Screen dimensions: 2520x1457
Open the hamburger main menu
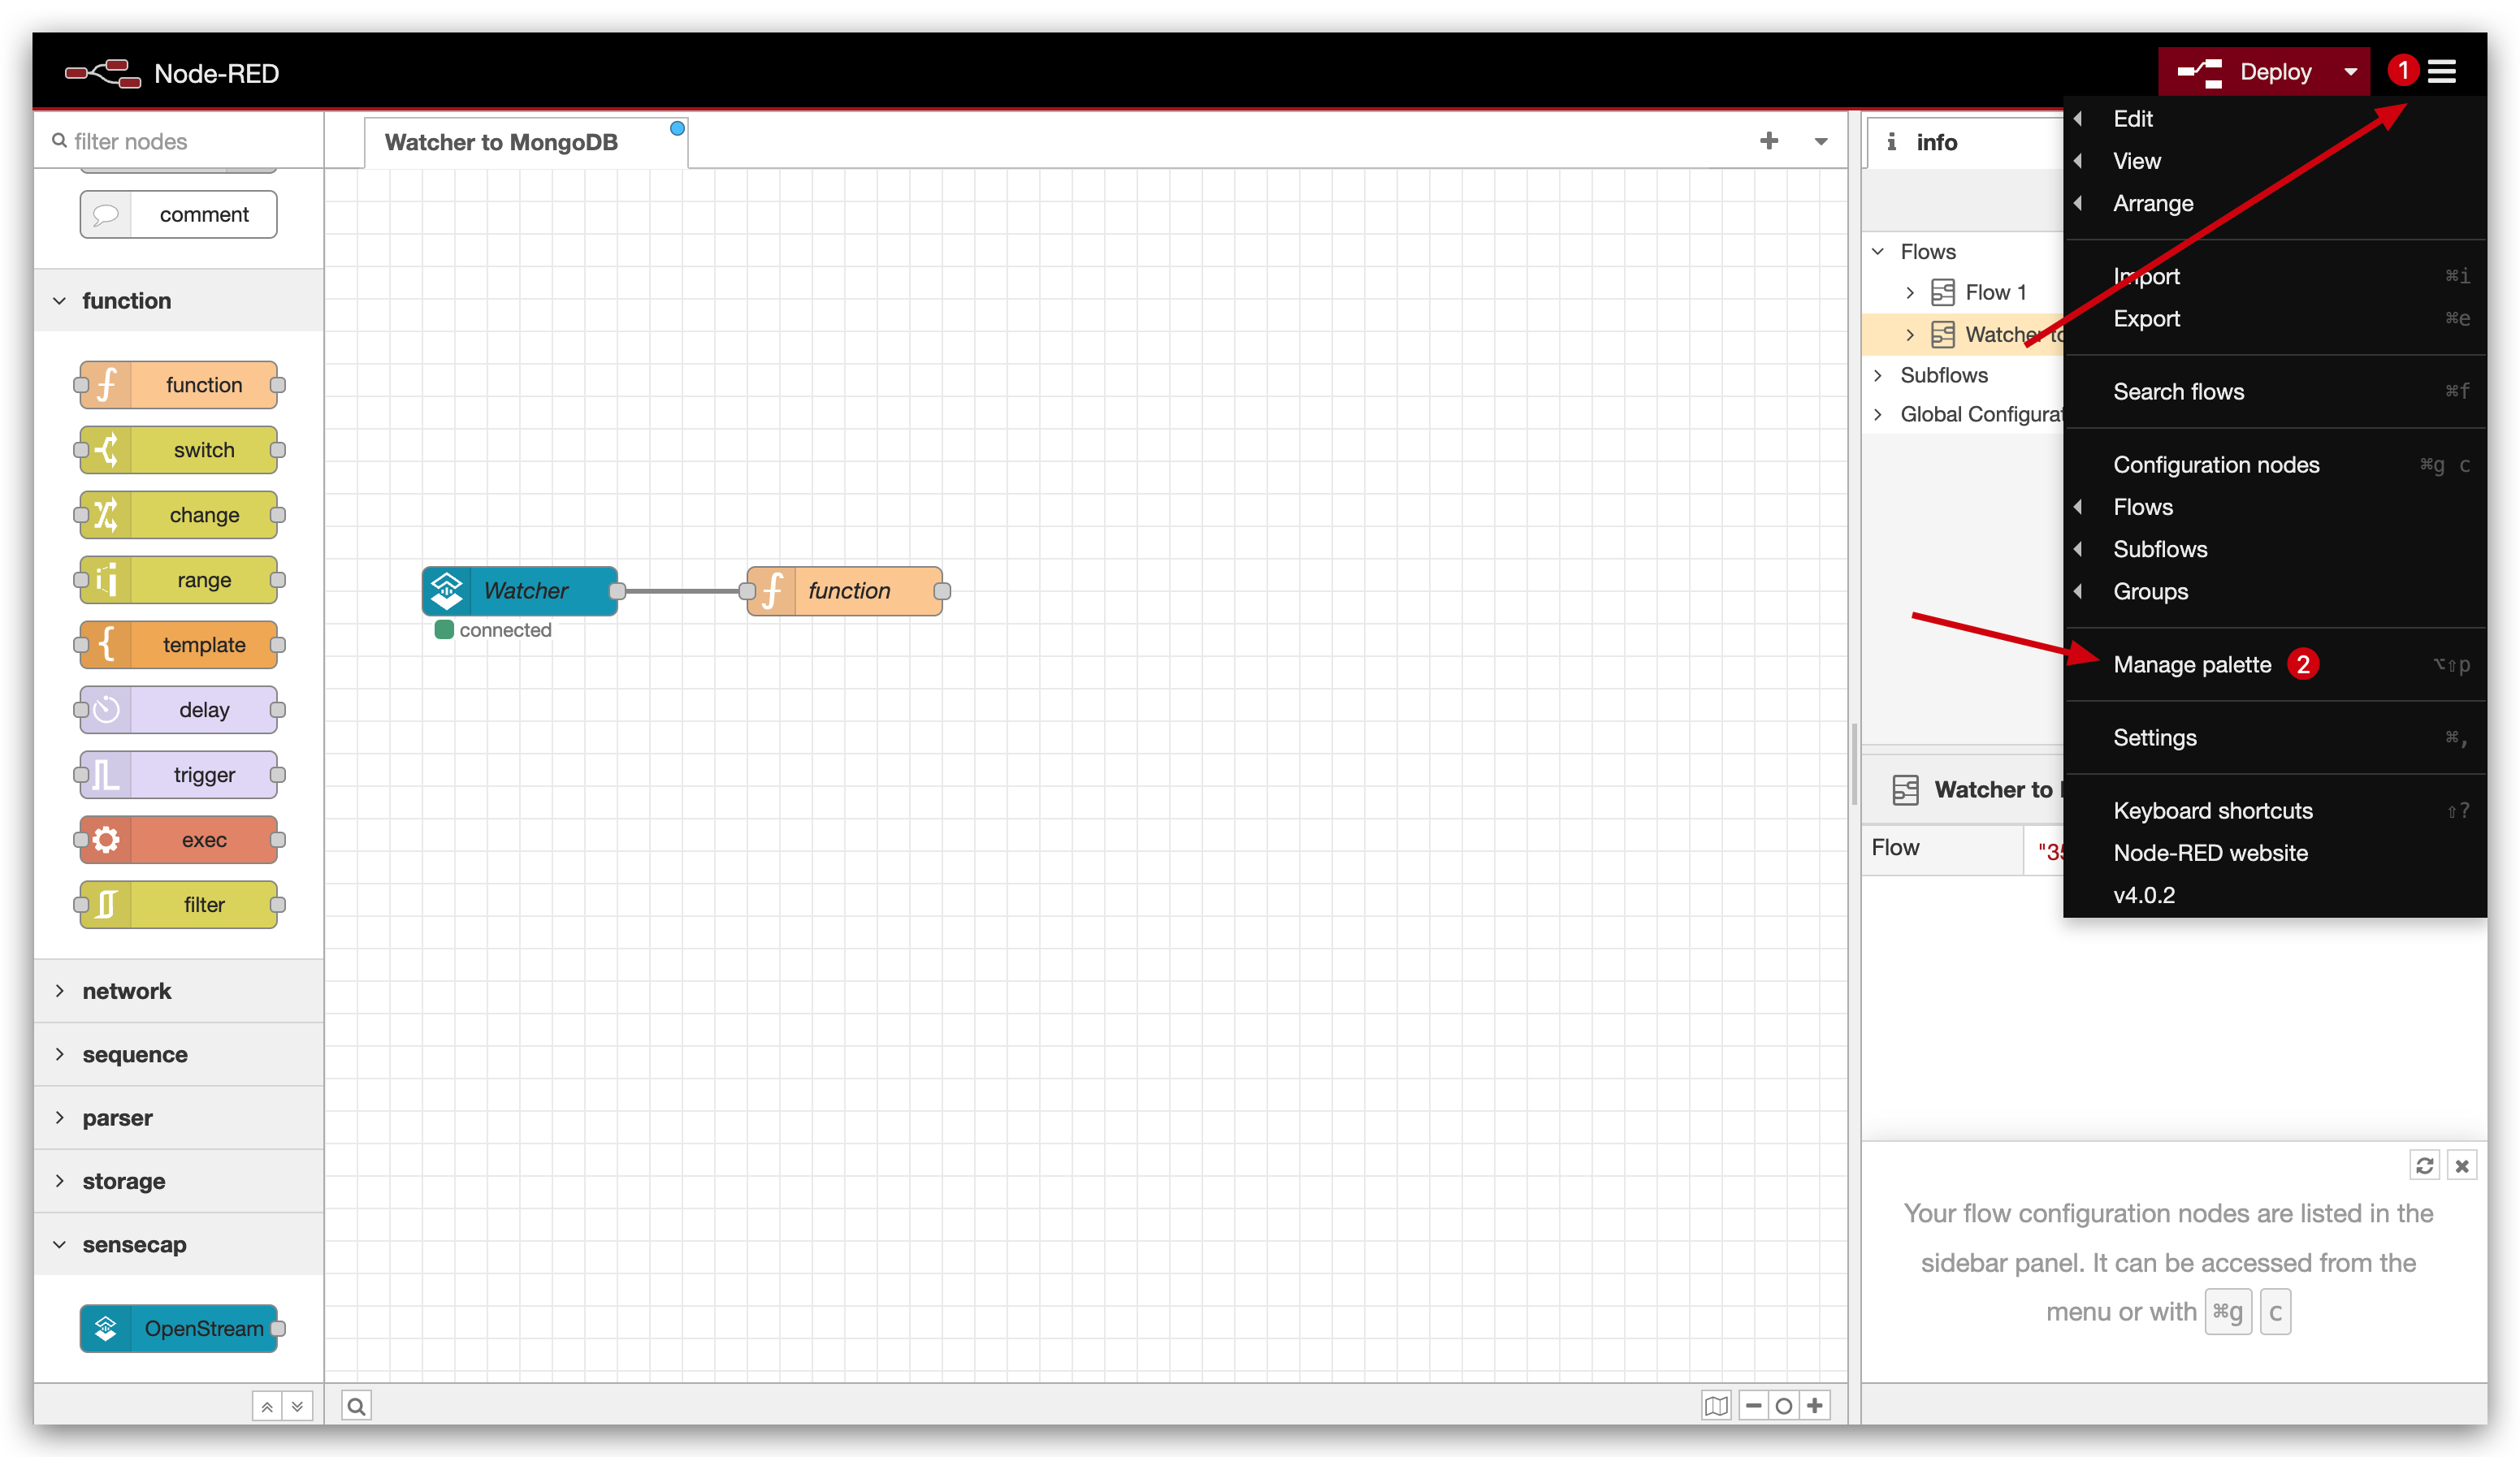tap(2441, 72)
